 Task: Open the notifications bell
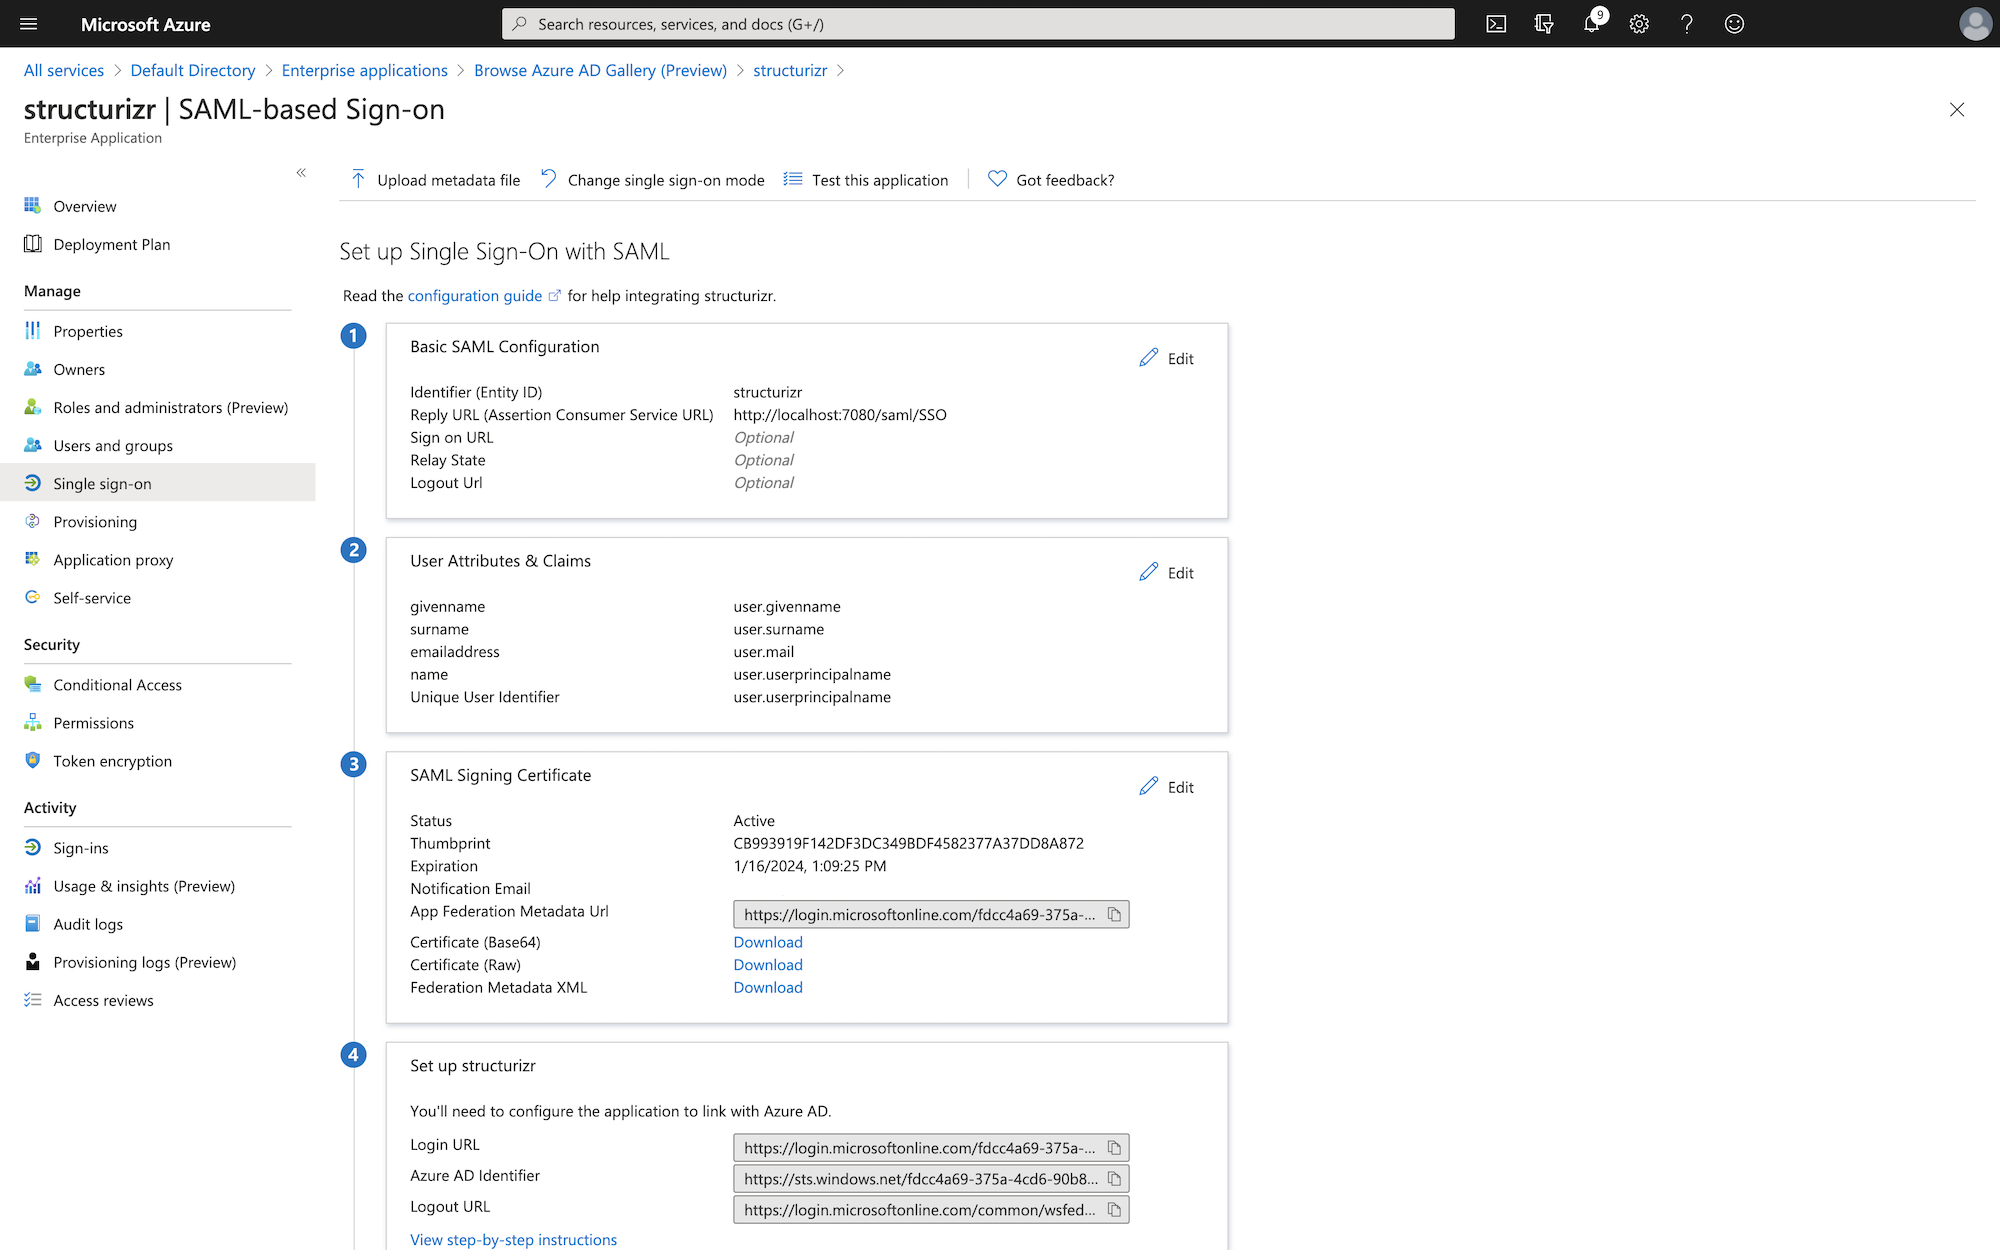(x=1592, y=24)
